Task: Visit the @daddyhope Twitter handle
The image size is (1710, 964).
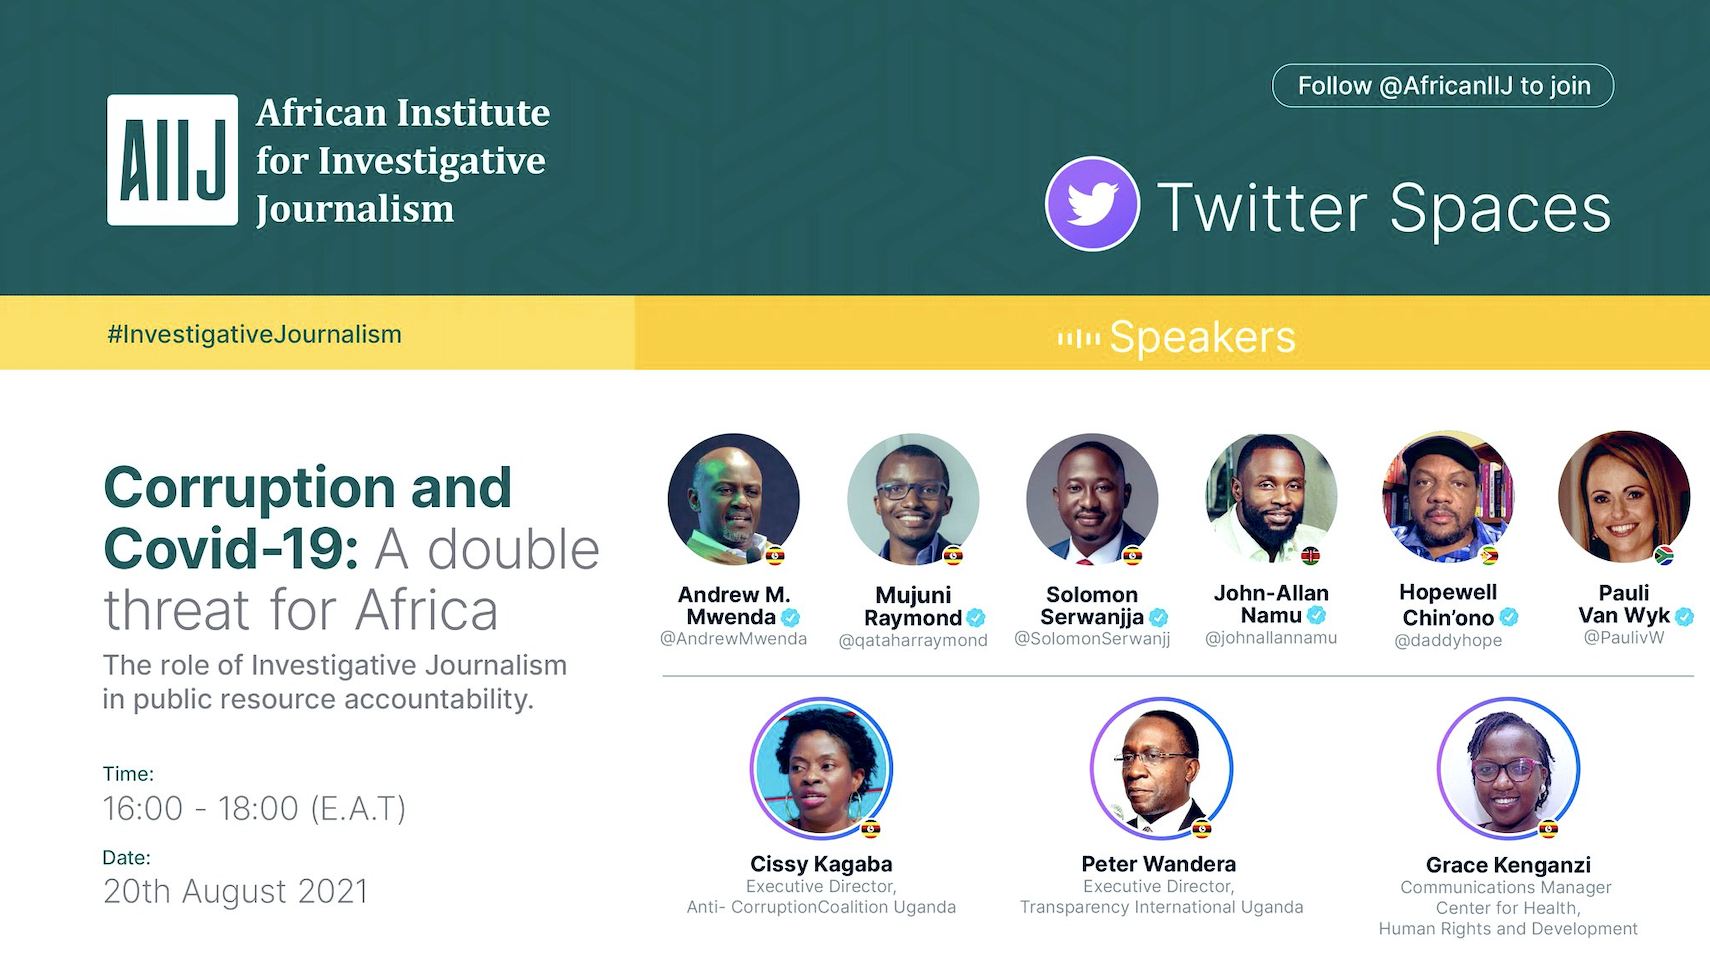Action: click(1448, 640)
